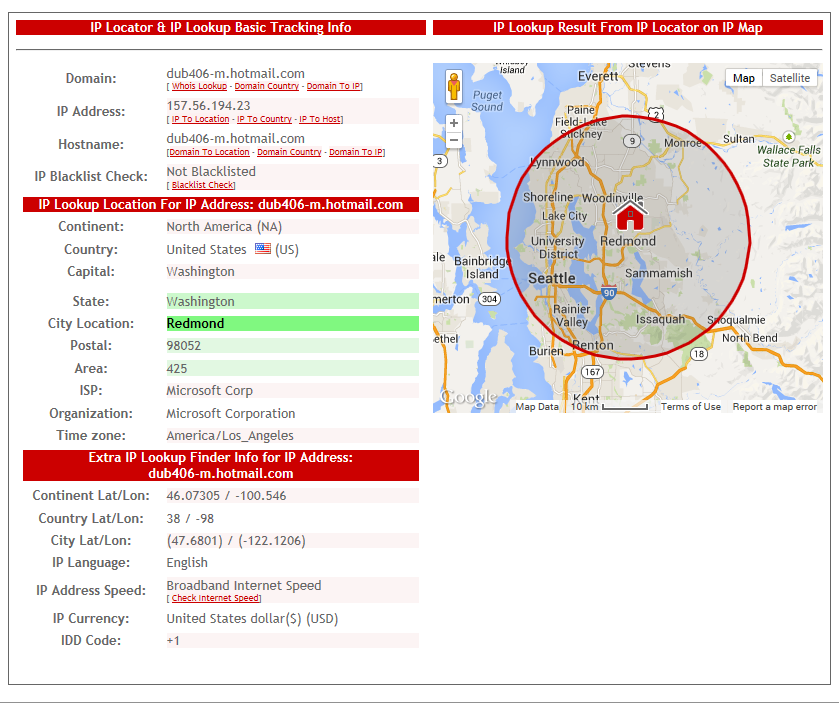
Task: Open the Blacklist Check link
Action: point(202,185)
